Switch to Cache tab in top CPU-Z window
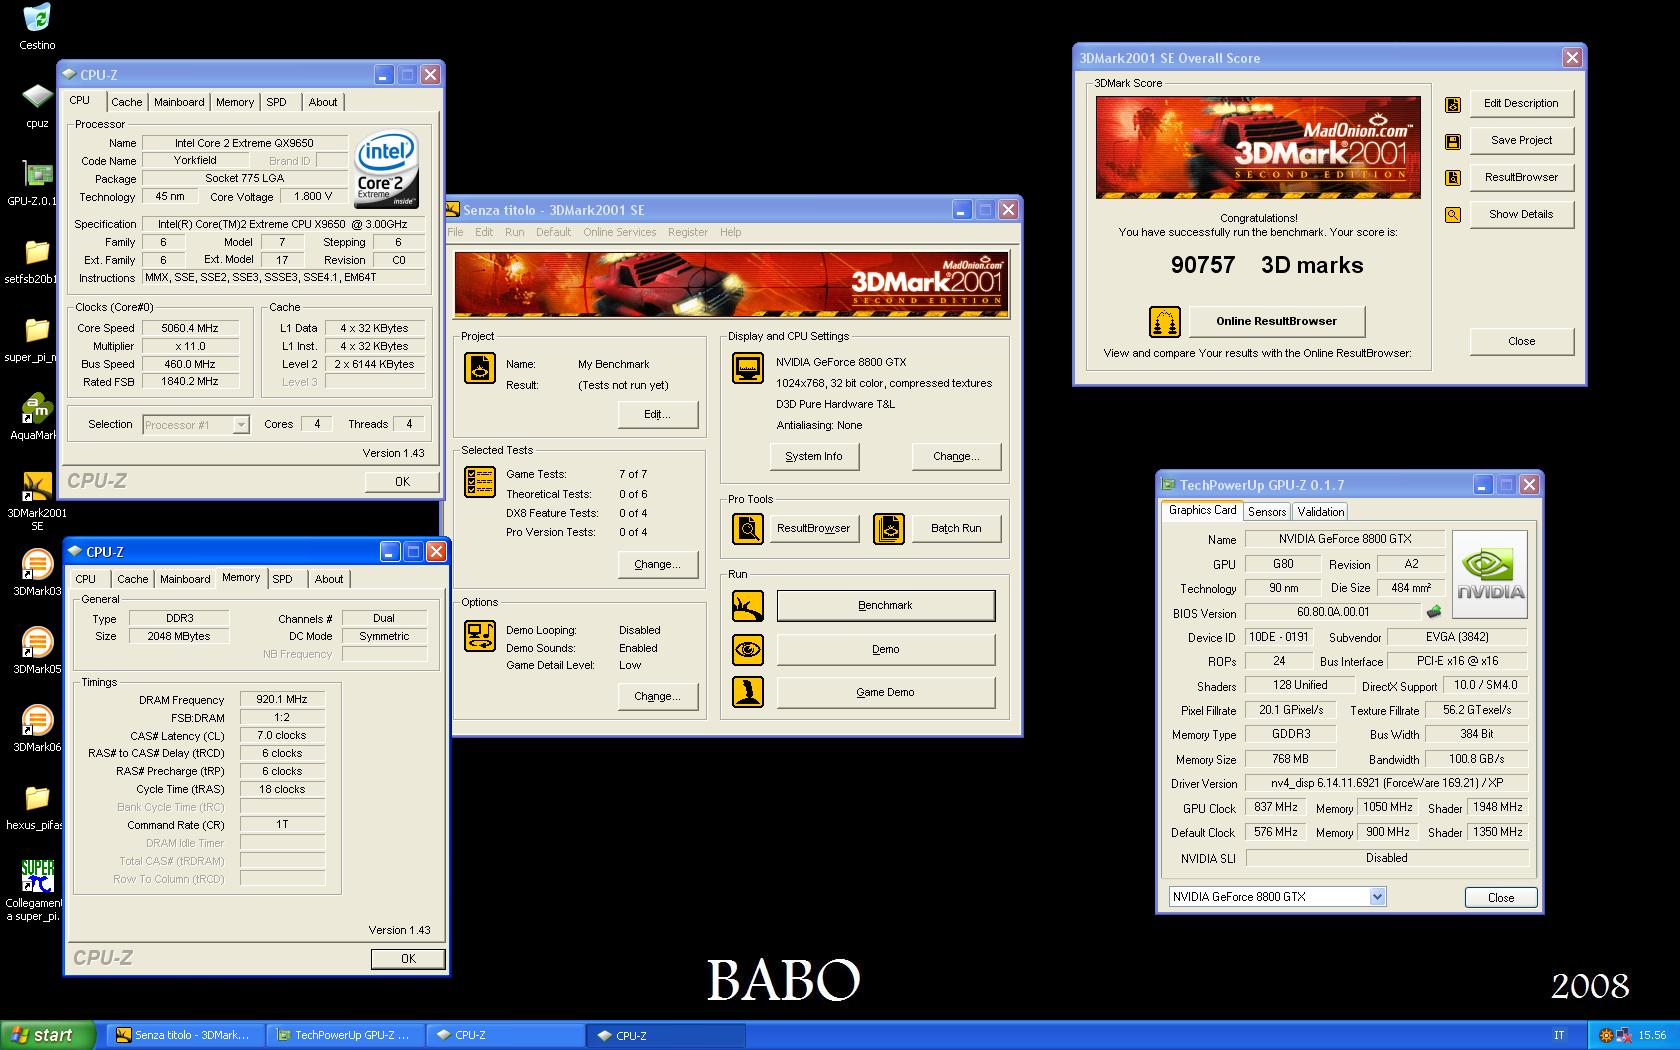 [x=126, y=102]
